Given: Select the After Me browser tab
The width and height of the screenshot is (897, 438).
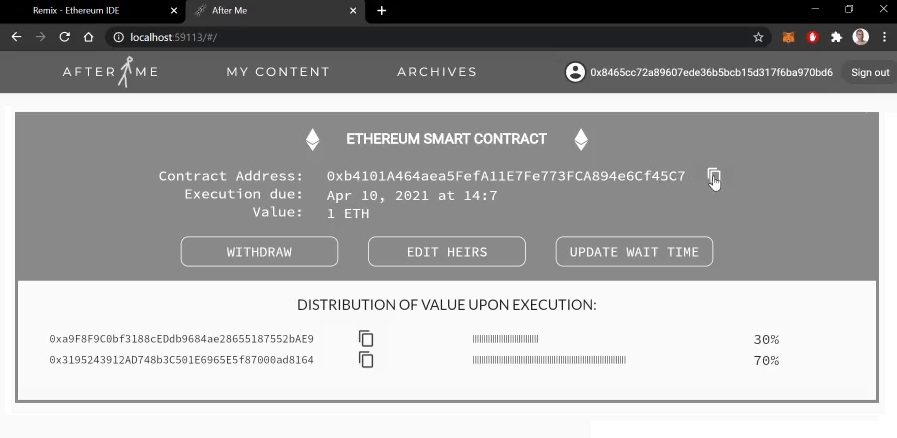Looking at the screenshot, I should pyautogui.click(x=275, y=11).
